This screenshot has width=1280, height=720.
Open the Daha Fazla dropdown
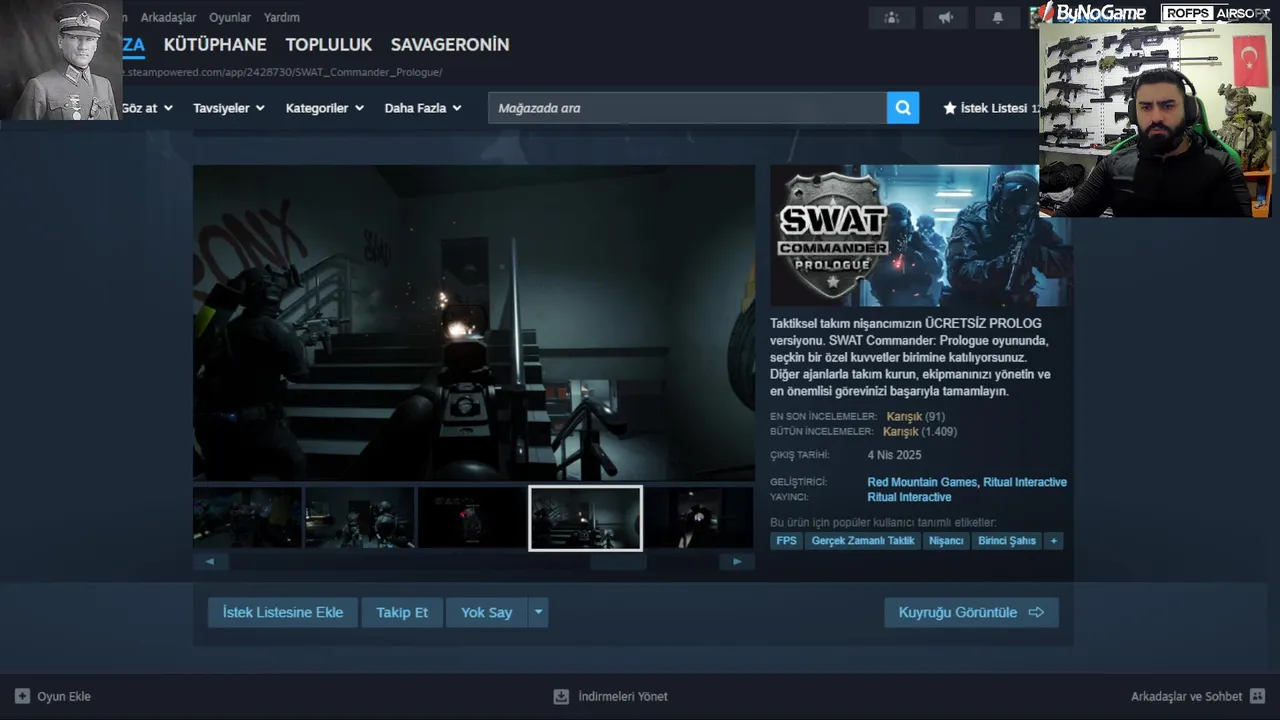423,108
